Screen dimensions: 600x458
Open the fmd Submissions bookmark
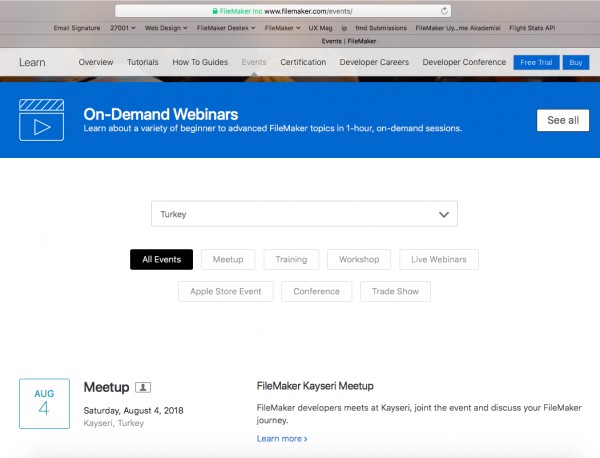click(x=381, y=28)
